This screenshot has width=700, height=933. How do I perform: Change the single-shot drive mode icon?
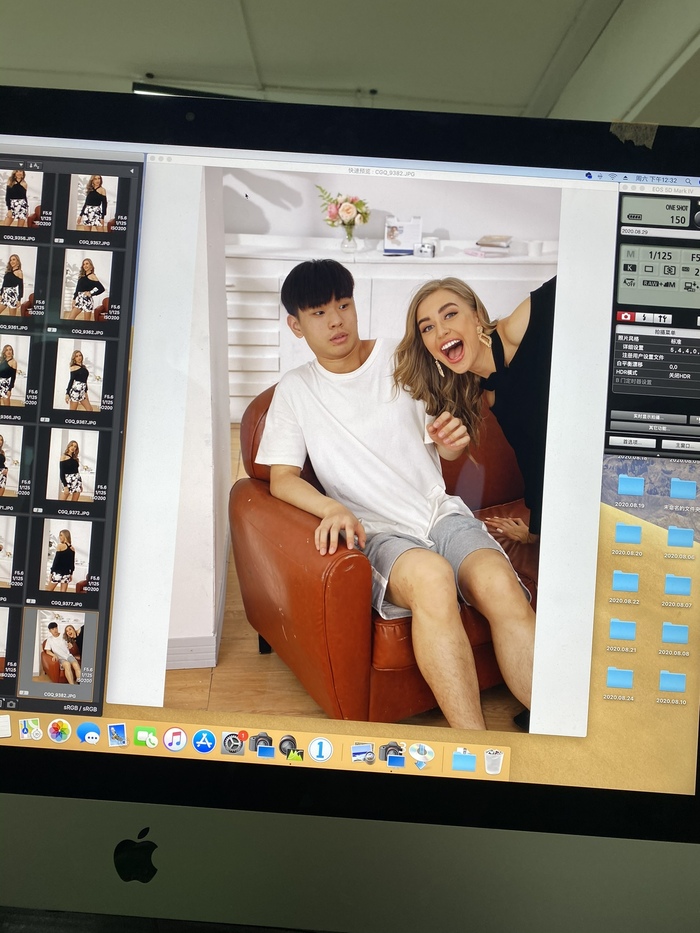[649, 269]
